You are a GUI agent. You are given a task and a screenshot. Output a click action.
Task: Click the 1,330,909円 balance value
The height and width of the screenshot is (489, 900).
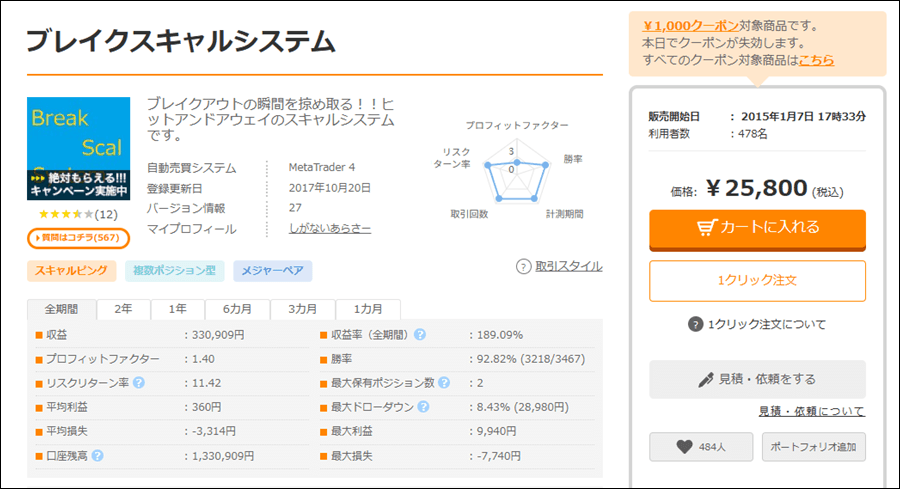[x=223, y=456]
